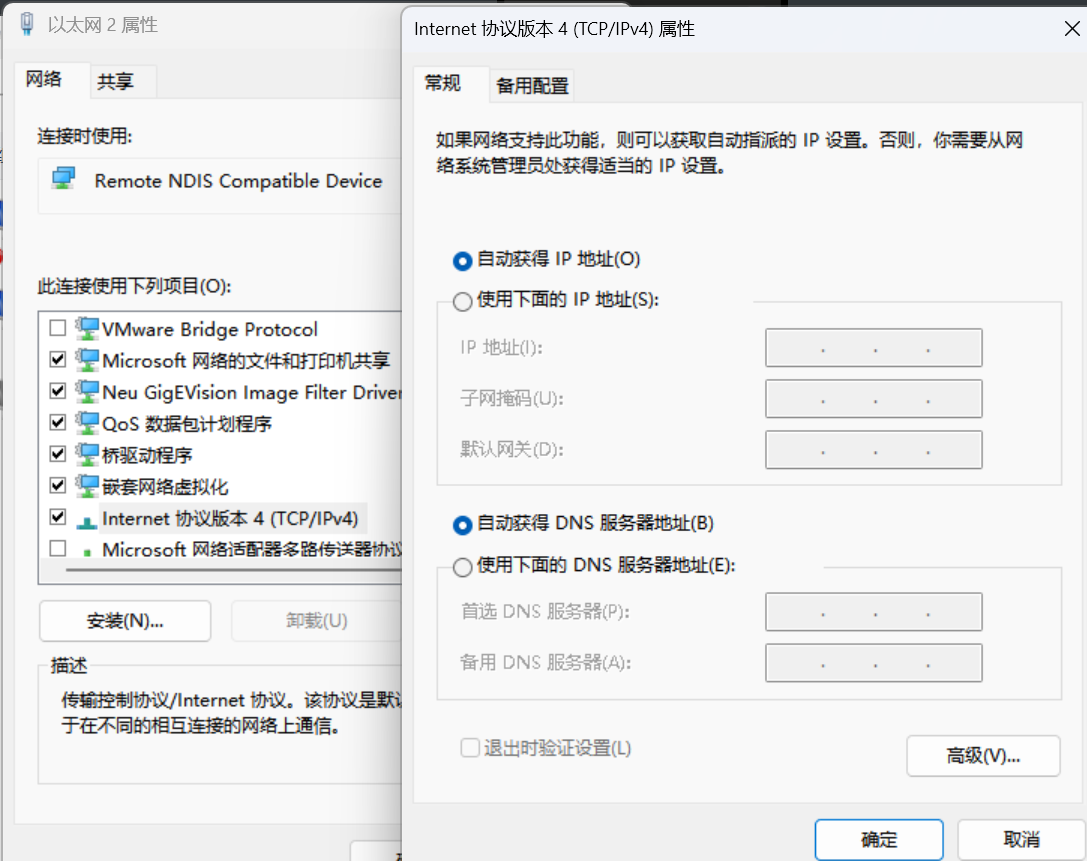
Task: Click the 备用 DNS 服务器 input field
Action: (873, 663)
